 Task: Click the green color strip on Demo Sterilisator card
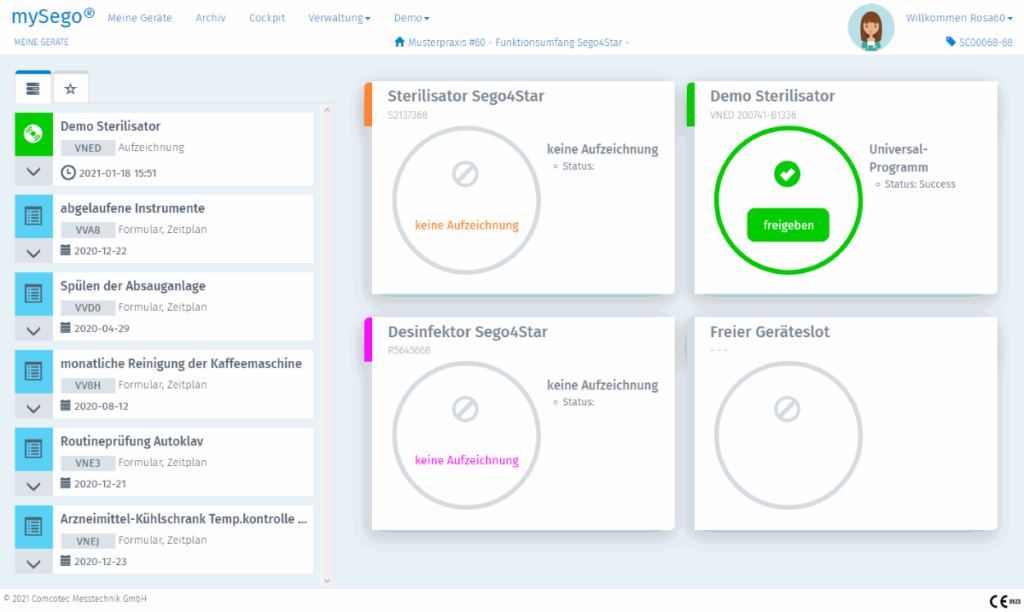tap(690, 104)
